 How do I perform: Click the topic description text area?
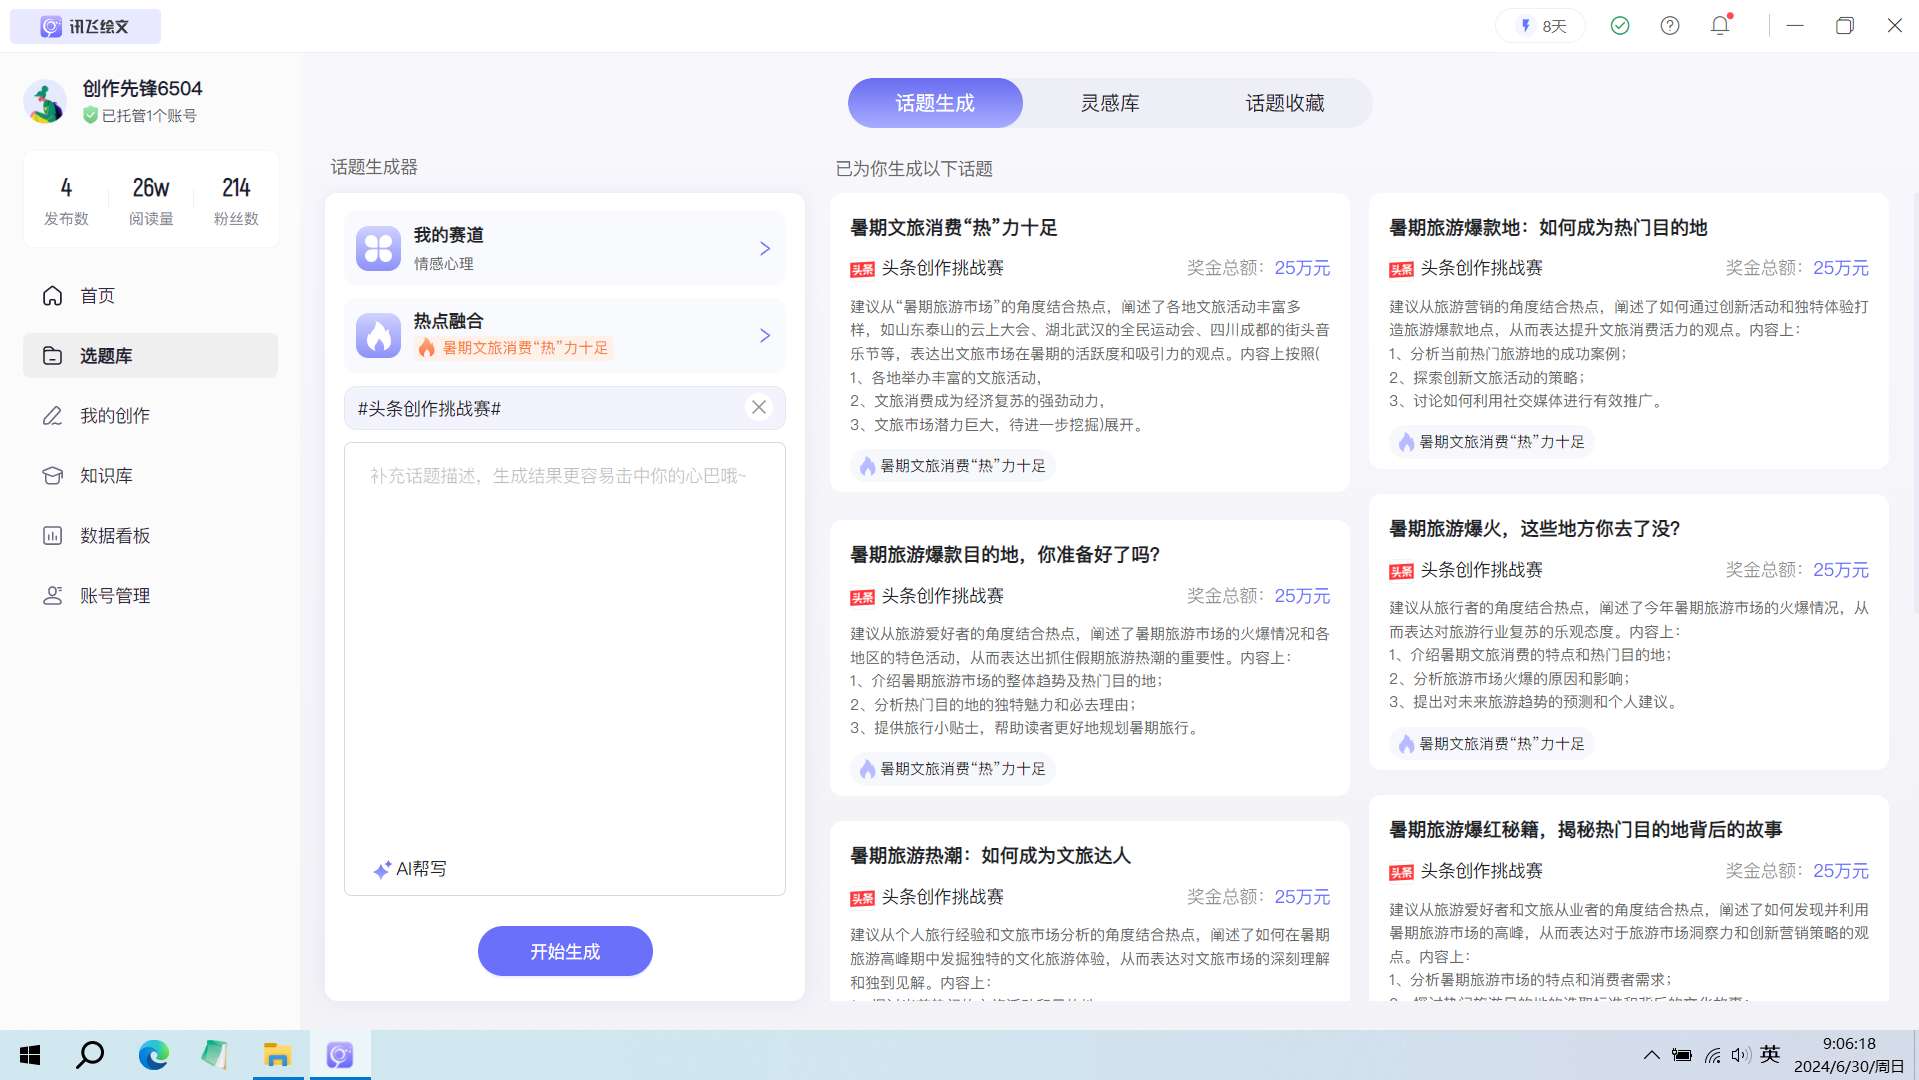tap(564, 650)
